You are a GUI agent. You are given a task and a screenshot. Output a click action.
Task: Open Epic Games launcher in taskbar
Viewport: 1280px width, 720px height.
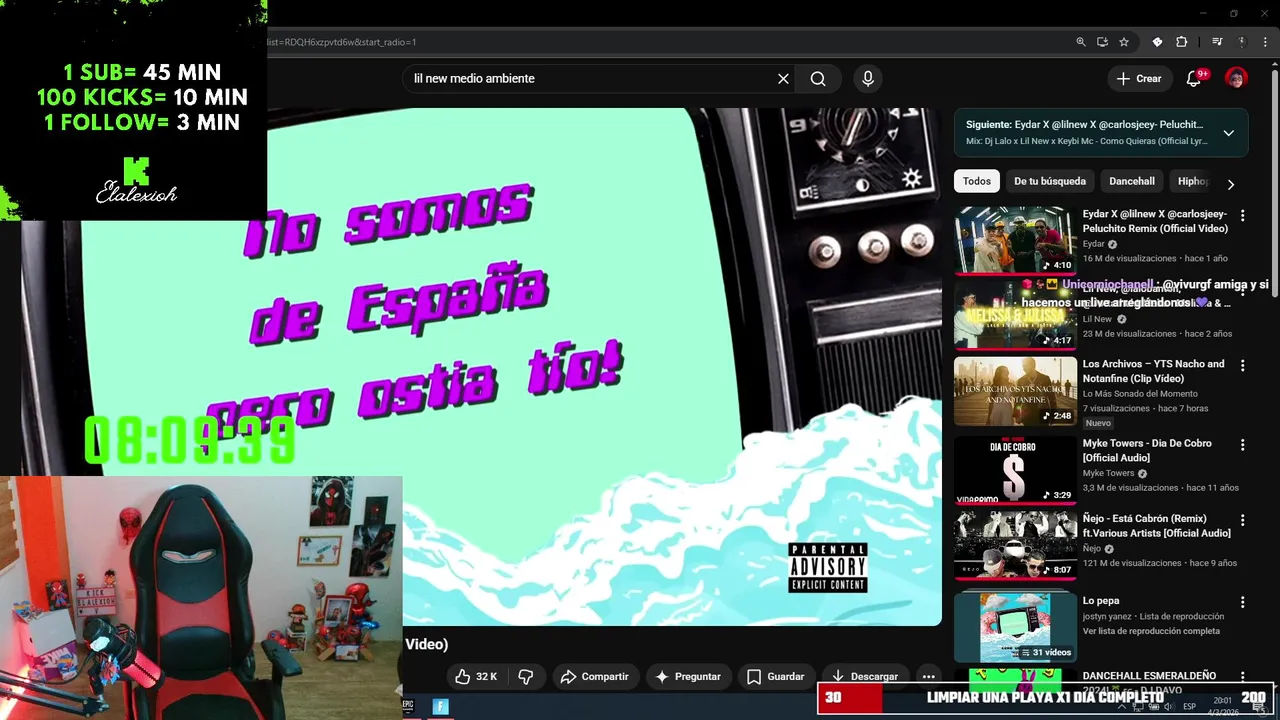[x=408, y=706]
